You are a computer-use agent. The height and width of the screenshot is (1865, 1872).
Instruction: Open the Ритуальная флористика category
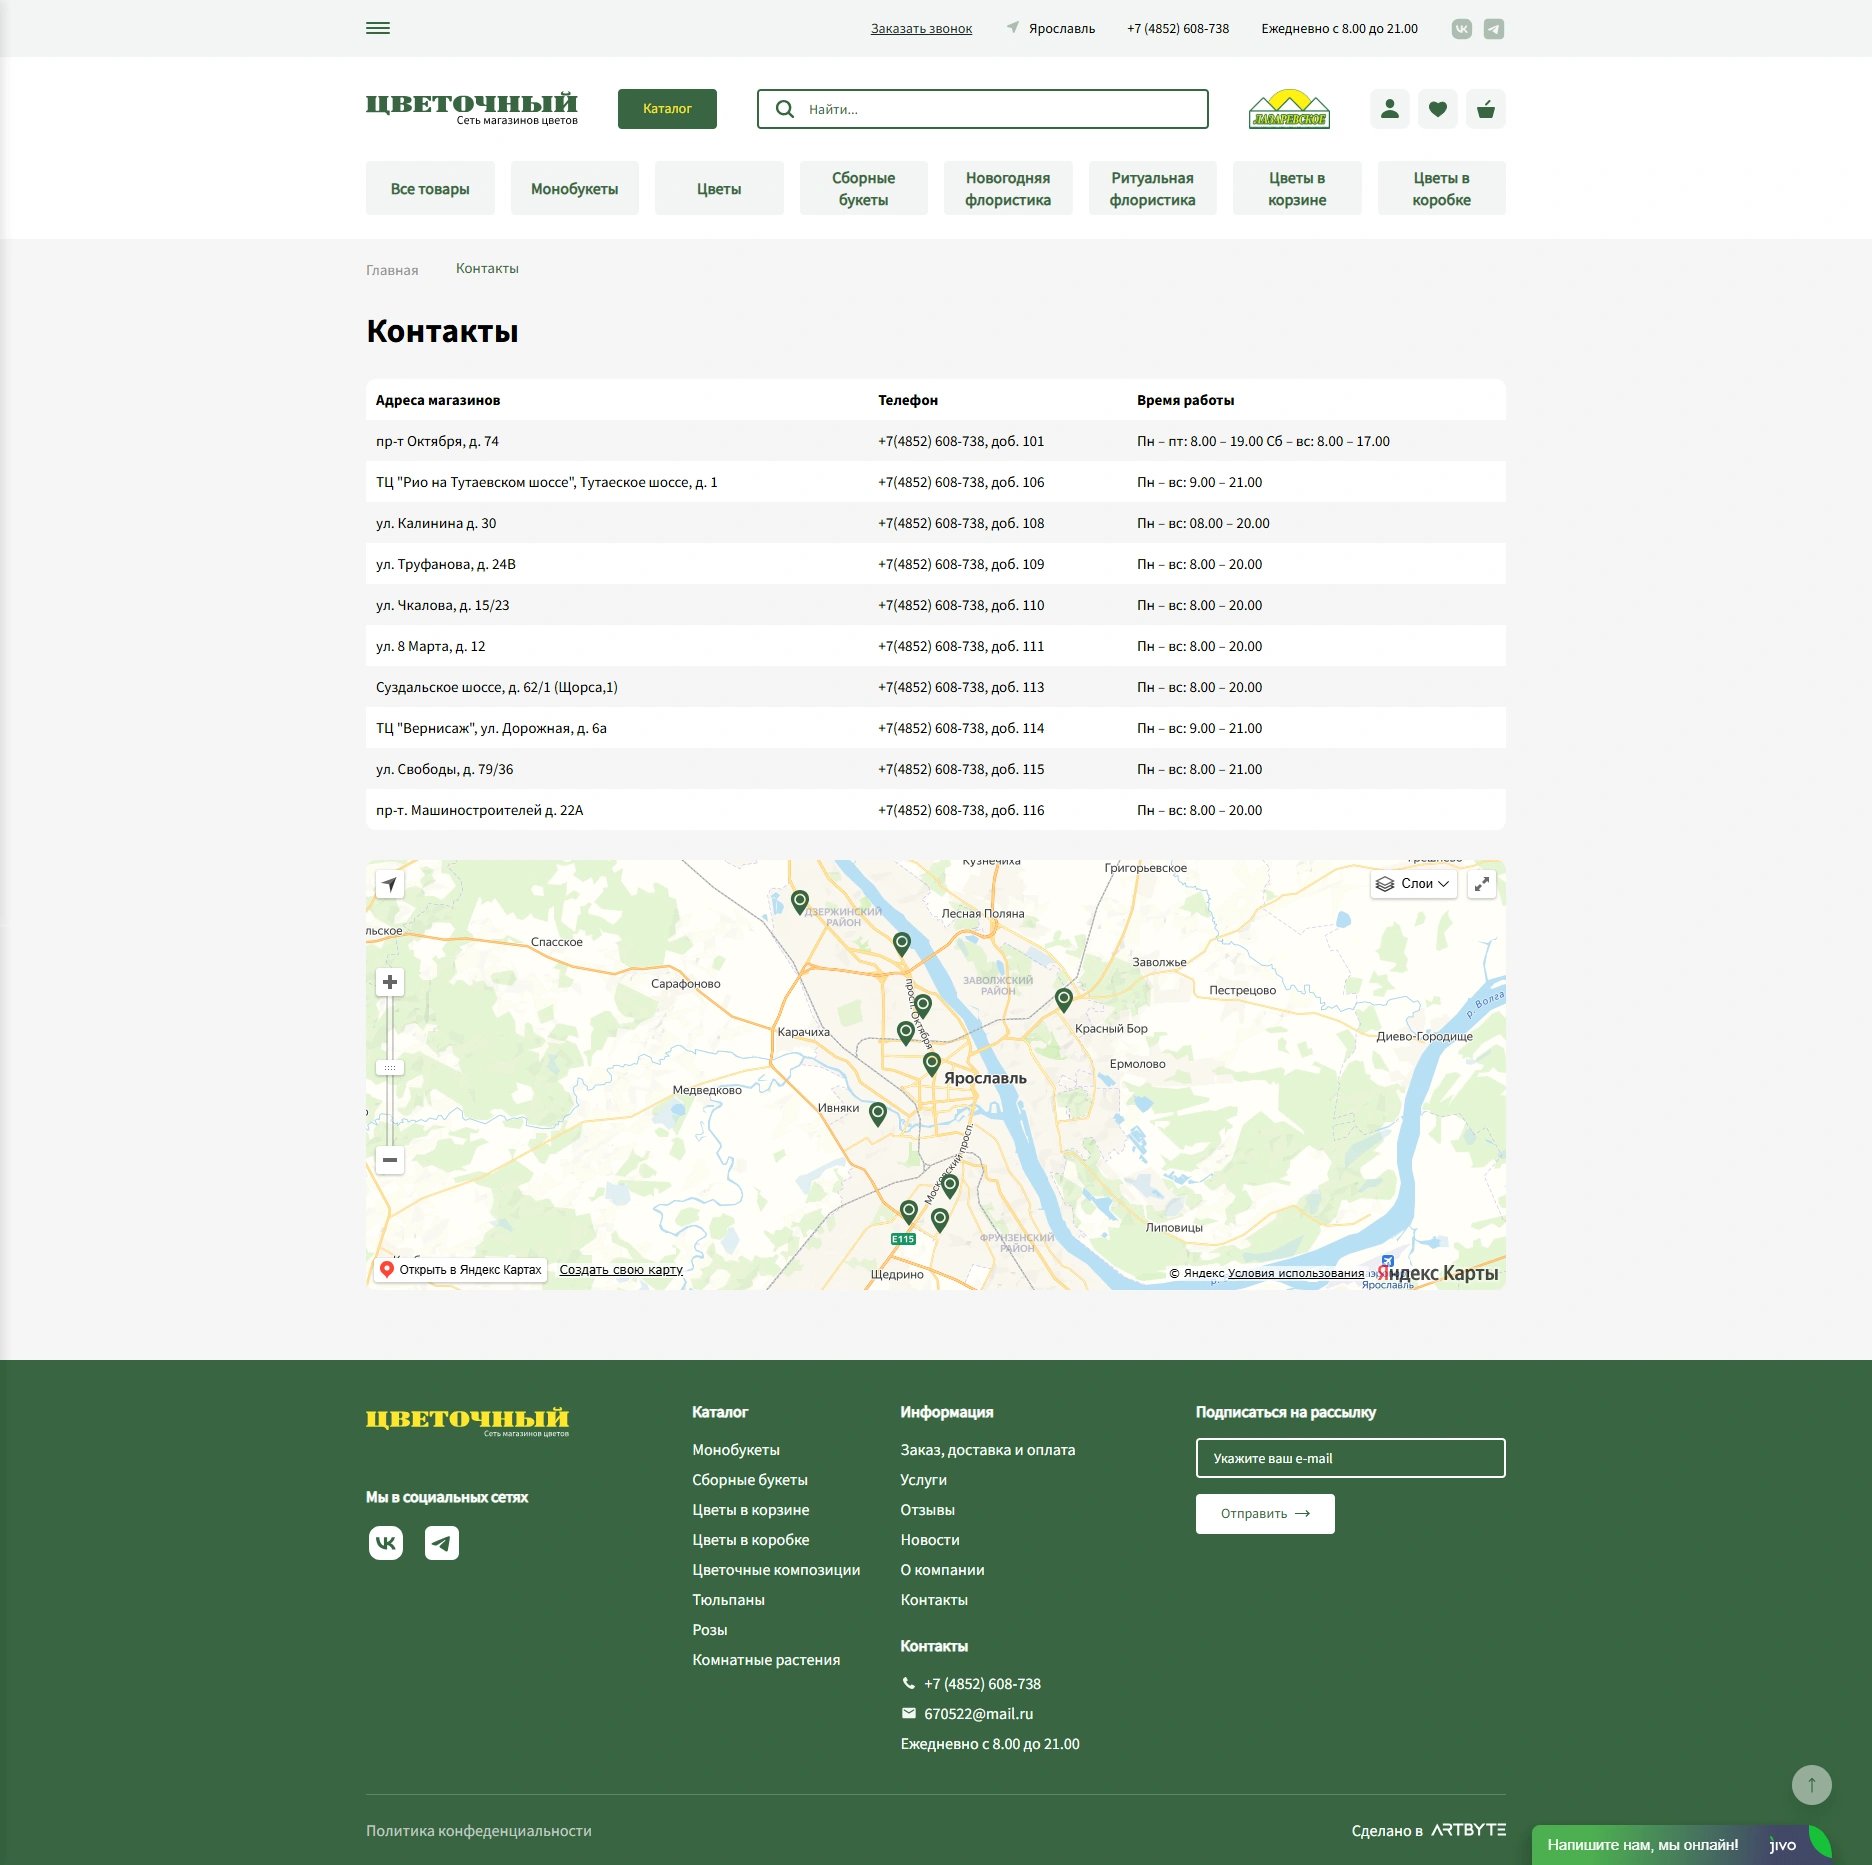pyautogui.click(x=1152, y=189)
